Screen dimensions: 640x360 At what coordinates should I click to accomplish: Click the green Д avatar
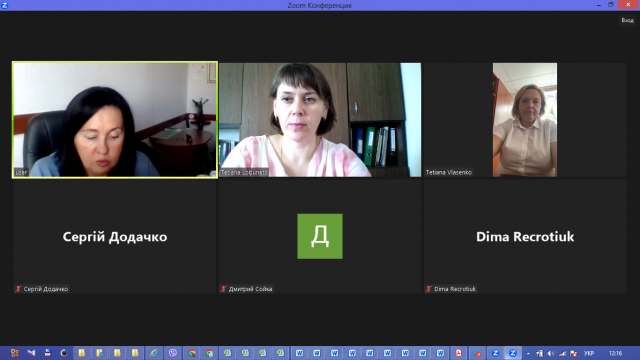coord(320,236)
